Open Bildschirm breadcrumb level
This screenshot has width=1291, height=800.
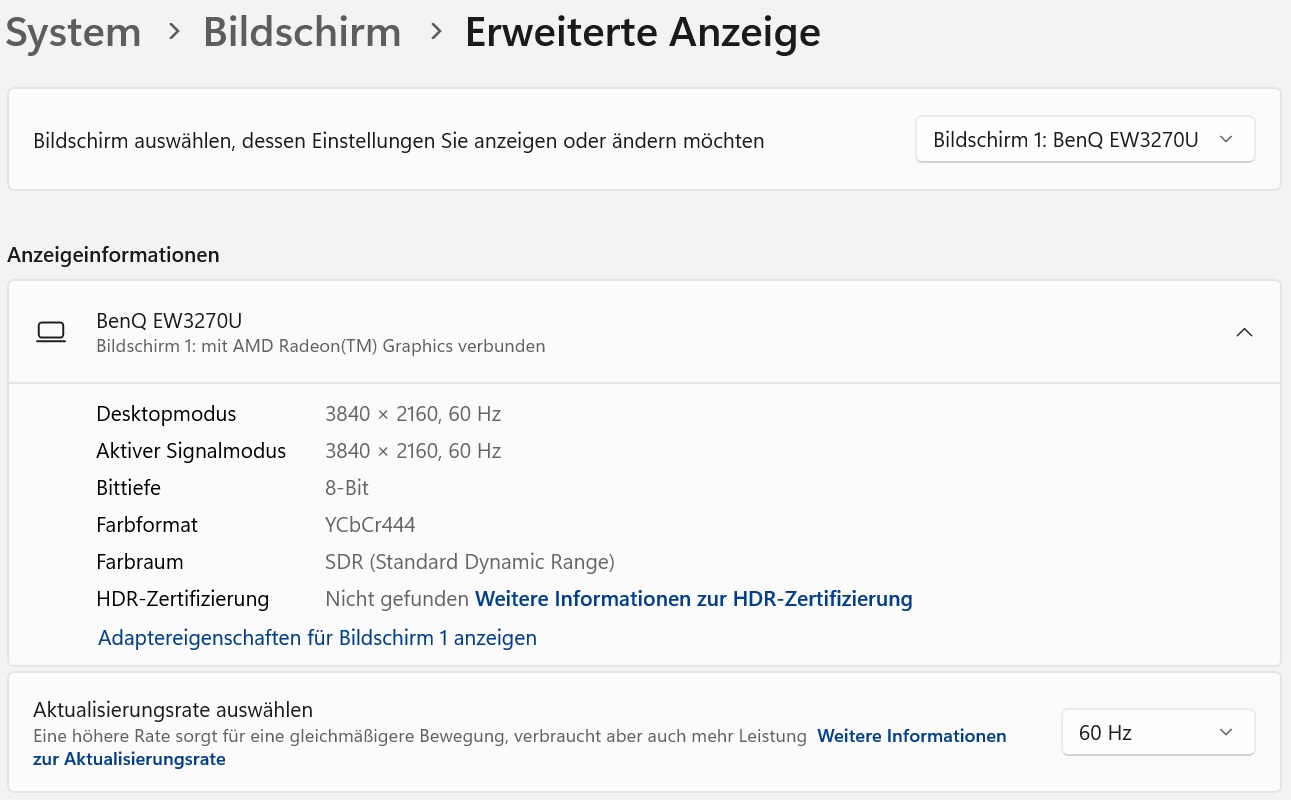click(x=302, y=32)
